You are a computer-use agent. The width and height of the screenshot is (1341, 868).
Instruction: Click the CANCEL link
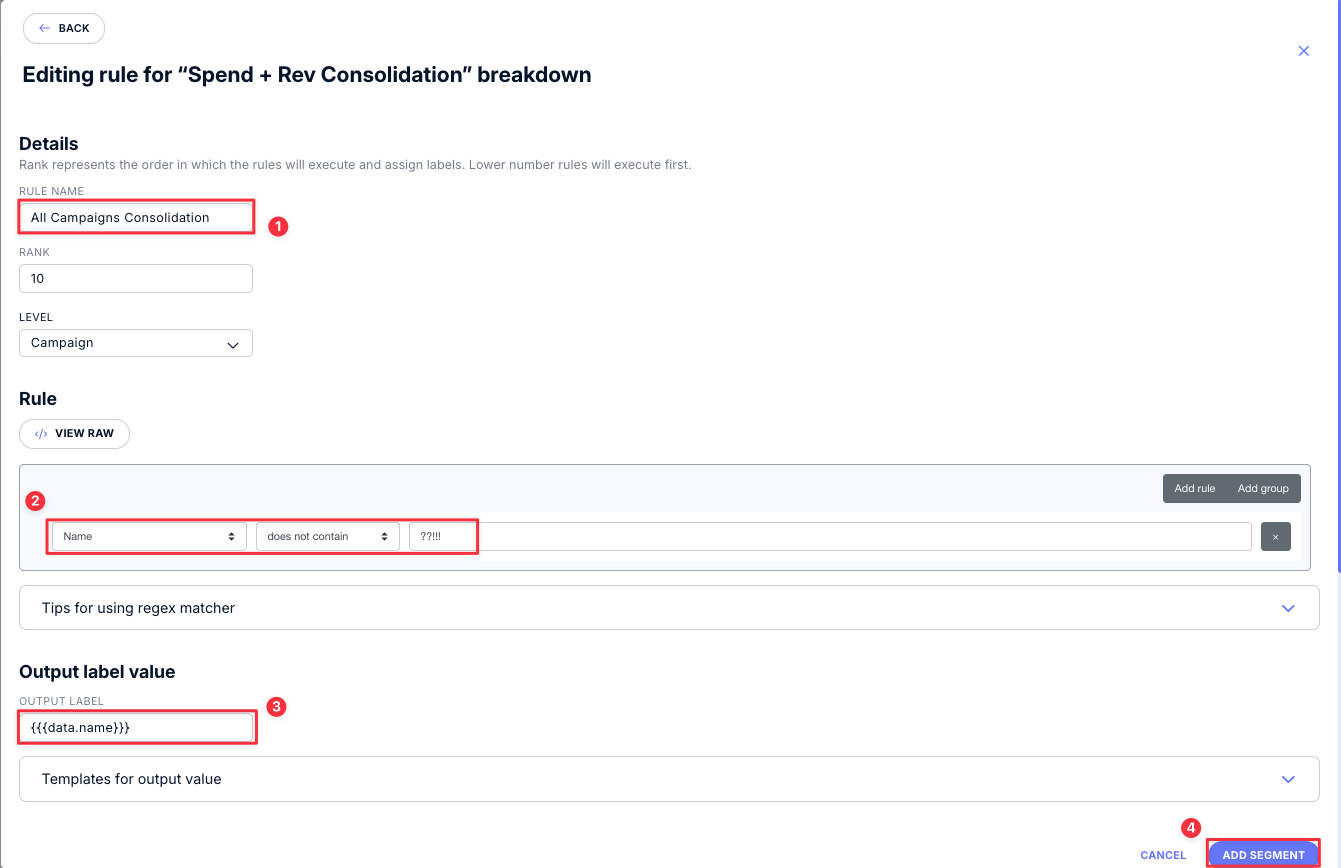(x=1163, y=855)
